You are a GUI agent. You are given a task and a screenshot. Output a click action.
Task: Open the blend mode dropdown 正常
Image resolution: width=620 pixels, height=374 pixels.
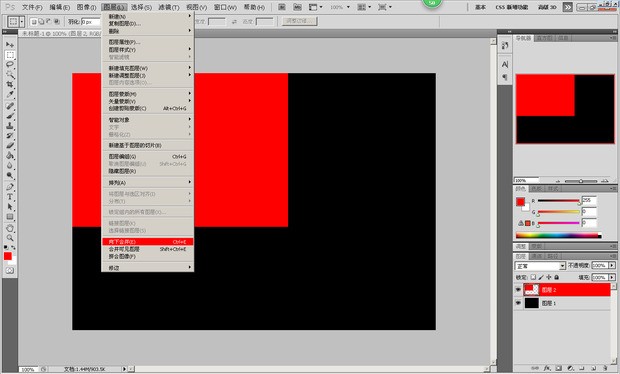click(540, 266)
